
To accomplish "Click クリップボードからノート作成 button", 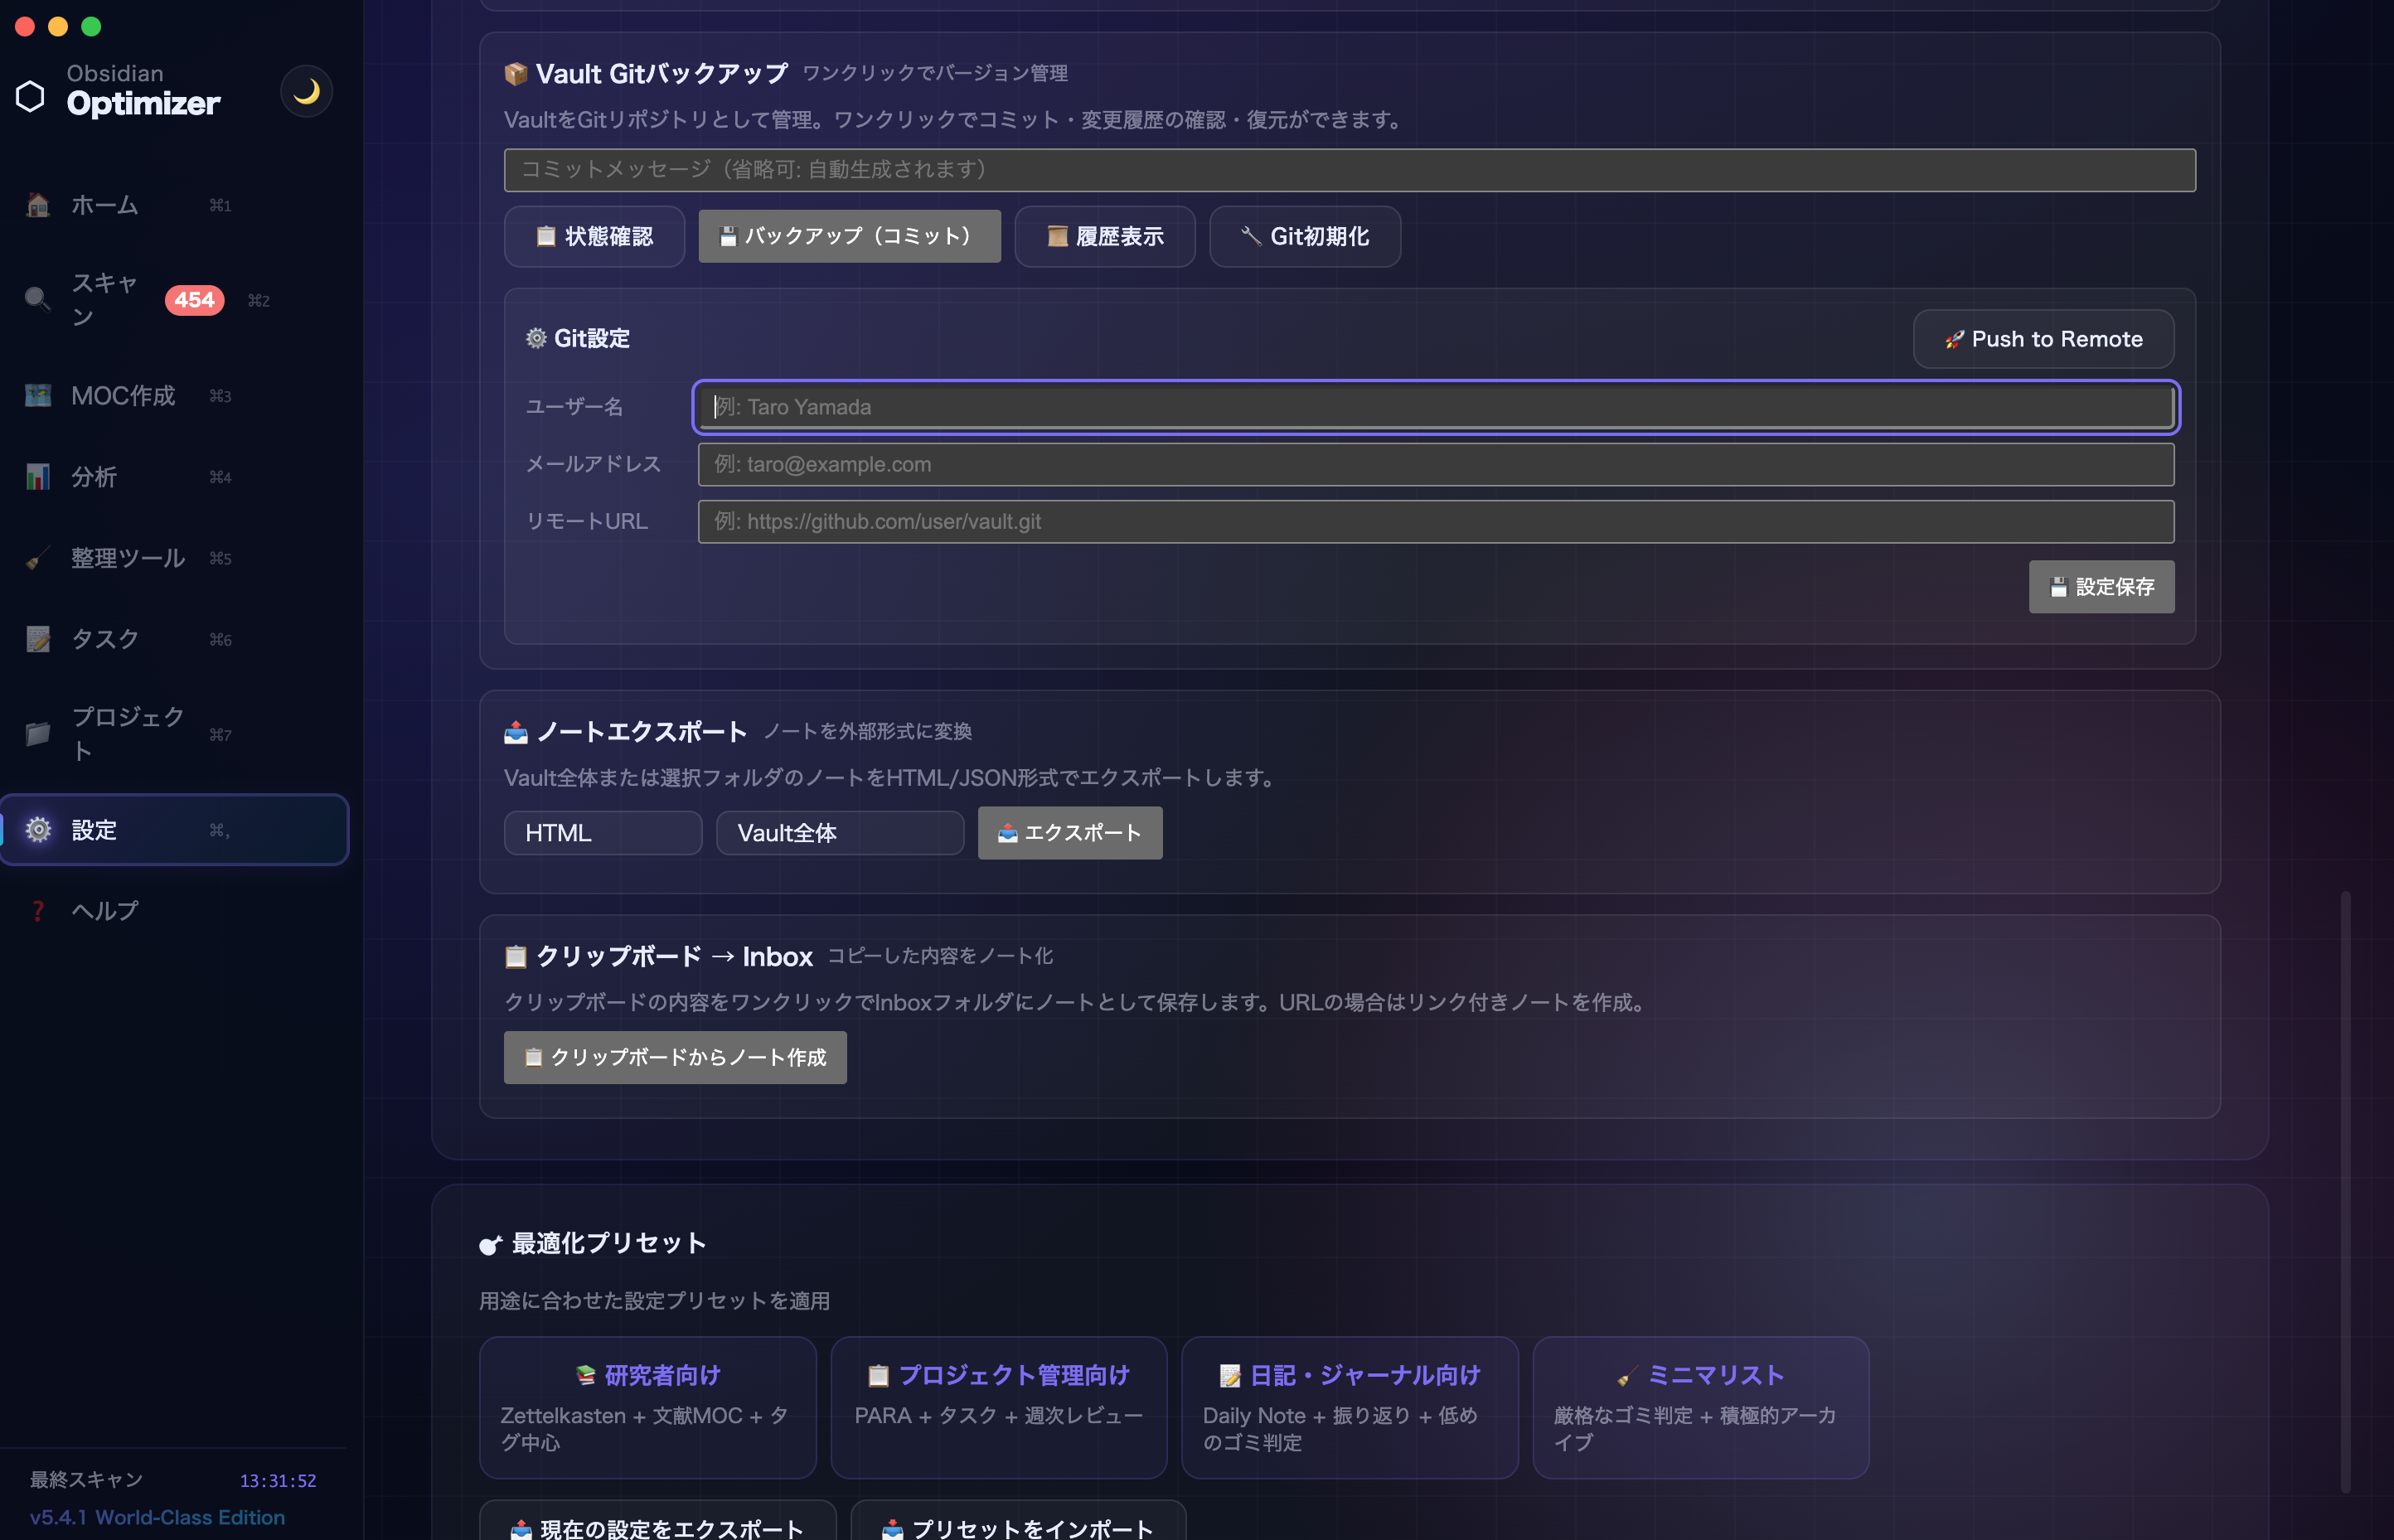I will 675,1058.
